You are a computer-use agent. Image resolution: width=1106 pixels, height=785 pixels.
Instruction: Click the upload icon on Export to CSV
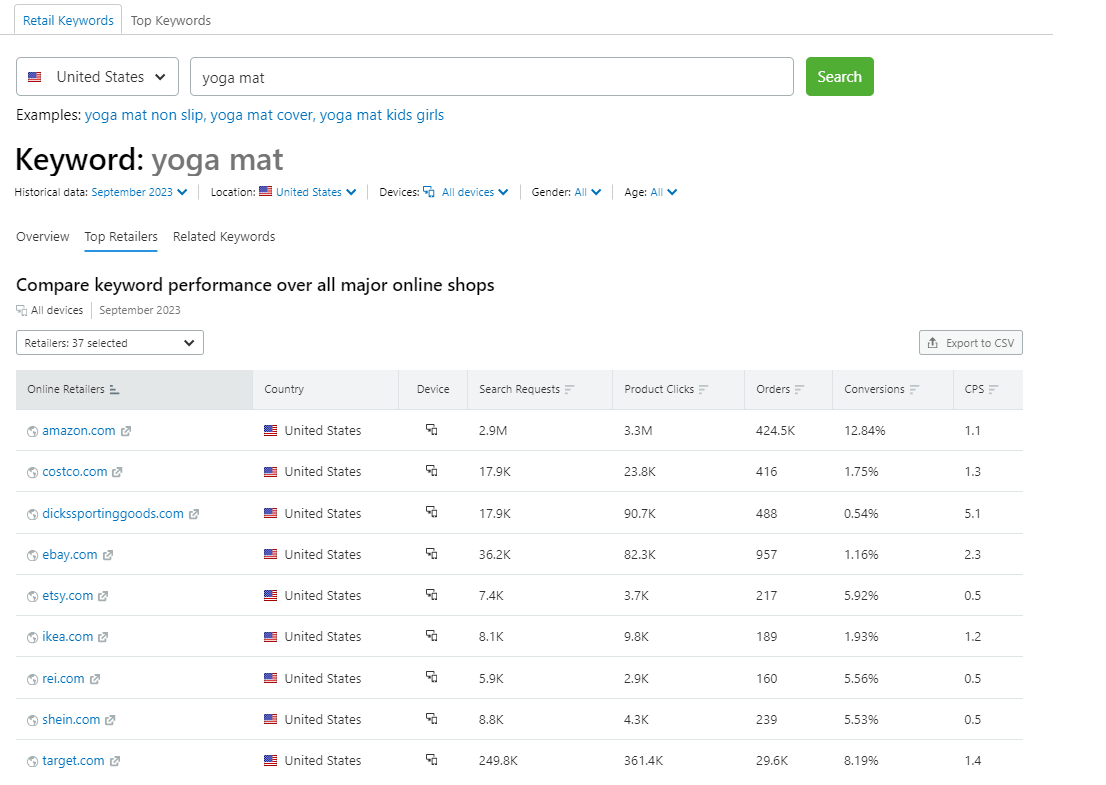(932, 343)
